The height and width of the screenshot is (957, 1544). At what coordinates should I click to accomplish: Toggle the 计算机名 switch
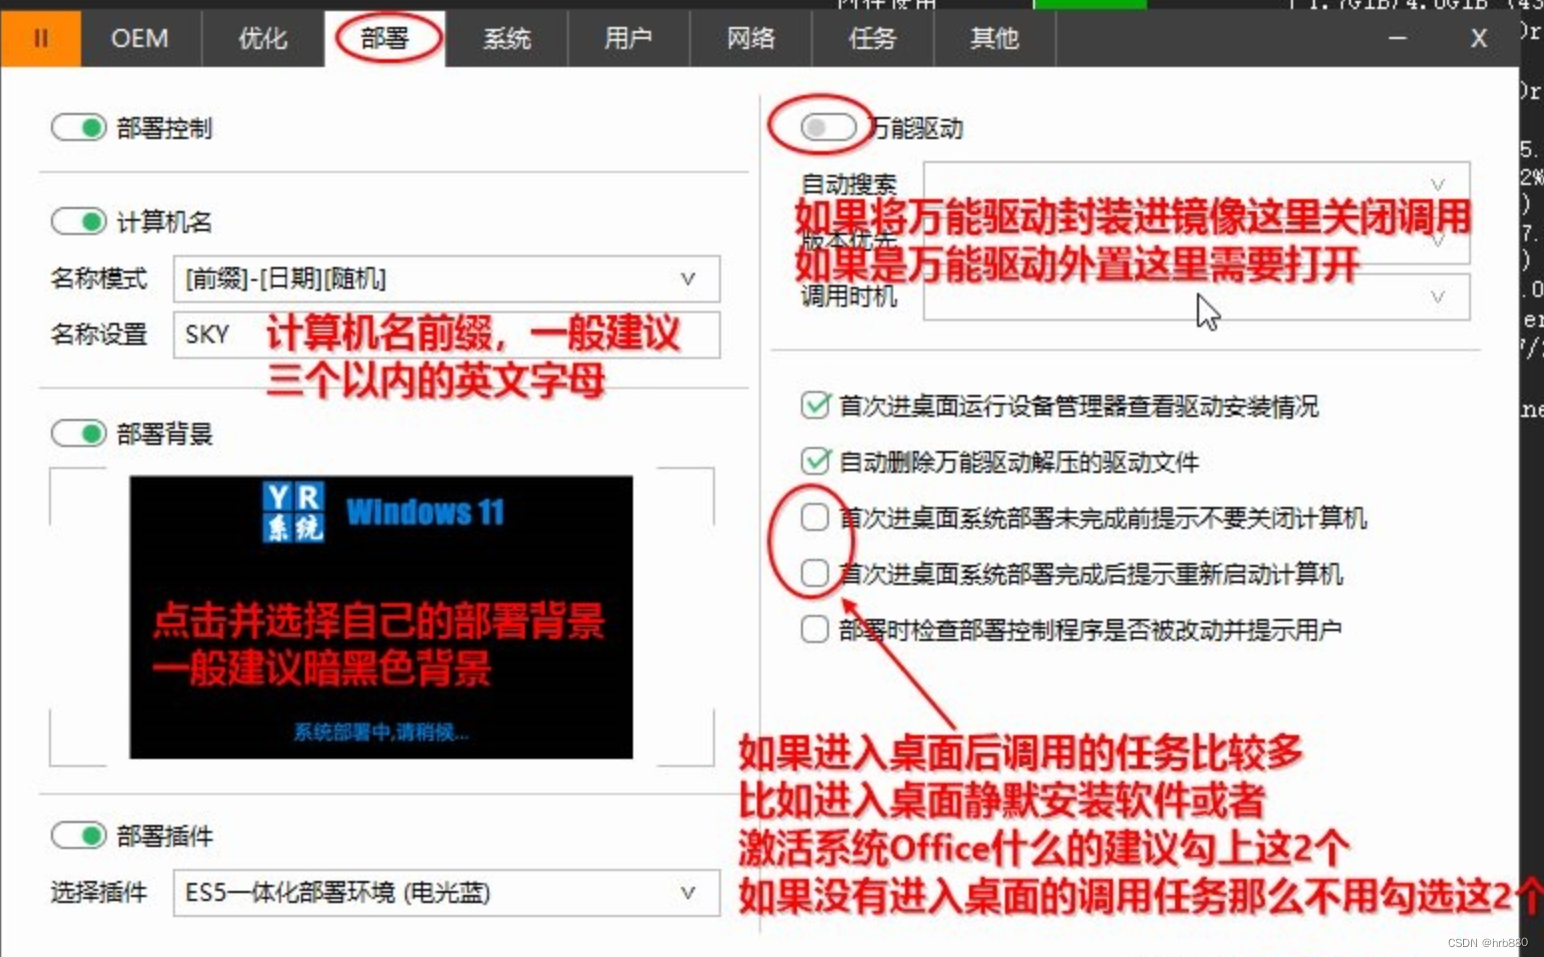coord(79,221)
